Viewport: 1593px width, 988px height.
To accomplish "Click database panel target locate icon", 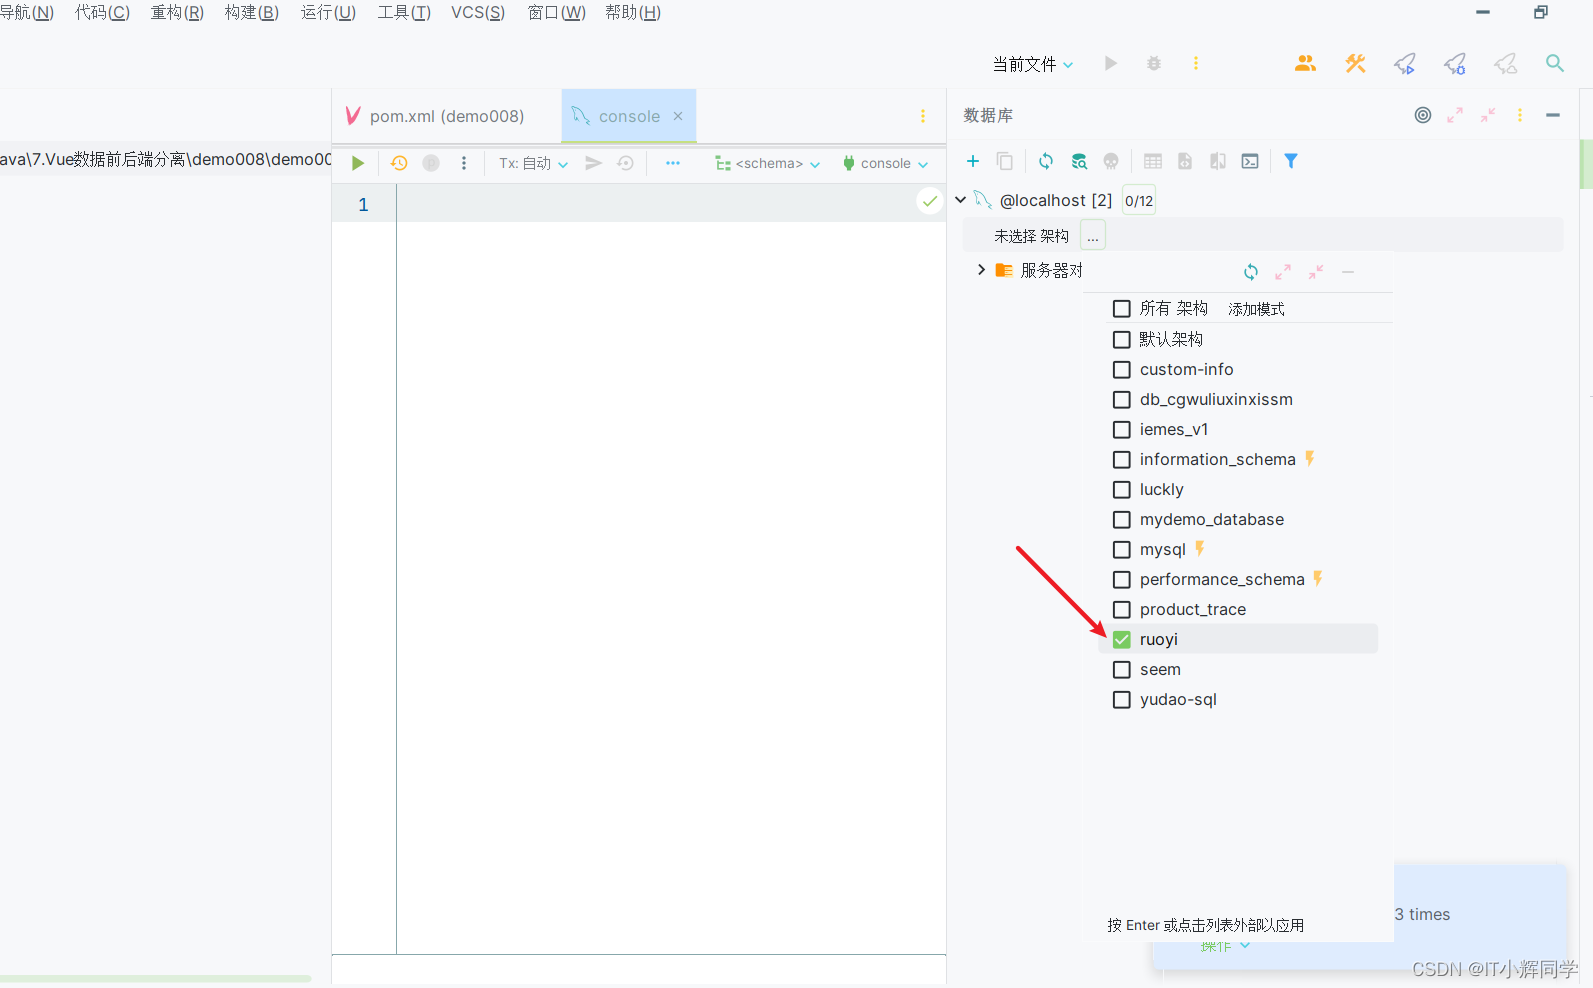I will (1423, 115).
